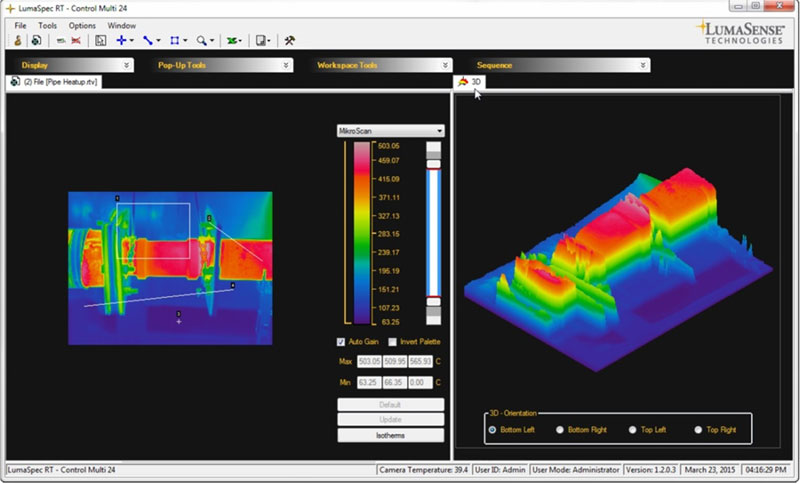Select Bottom Right 3D orientation
Image resolution: width=800 pixels, height=484 pixels.
(x=560, y=430)
